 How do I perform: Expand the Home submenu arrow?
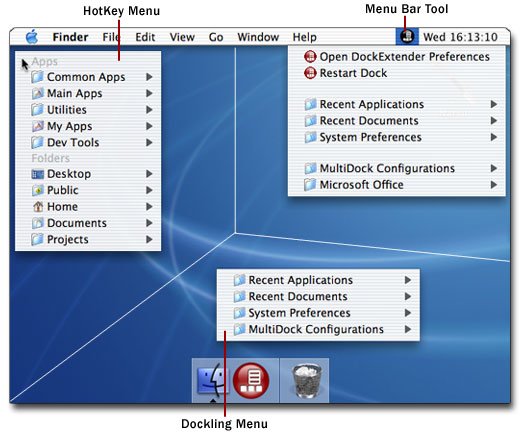[149, 207]
